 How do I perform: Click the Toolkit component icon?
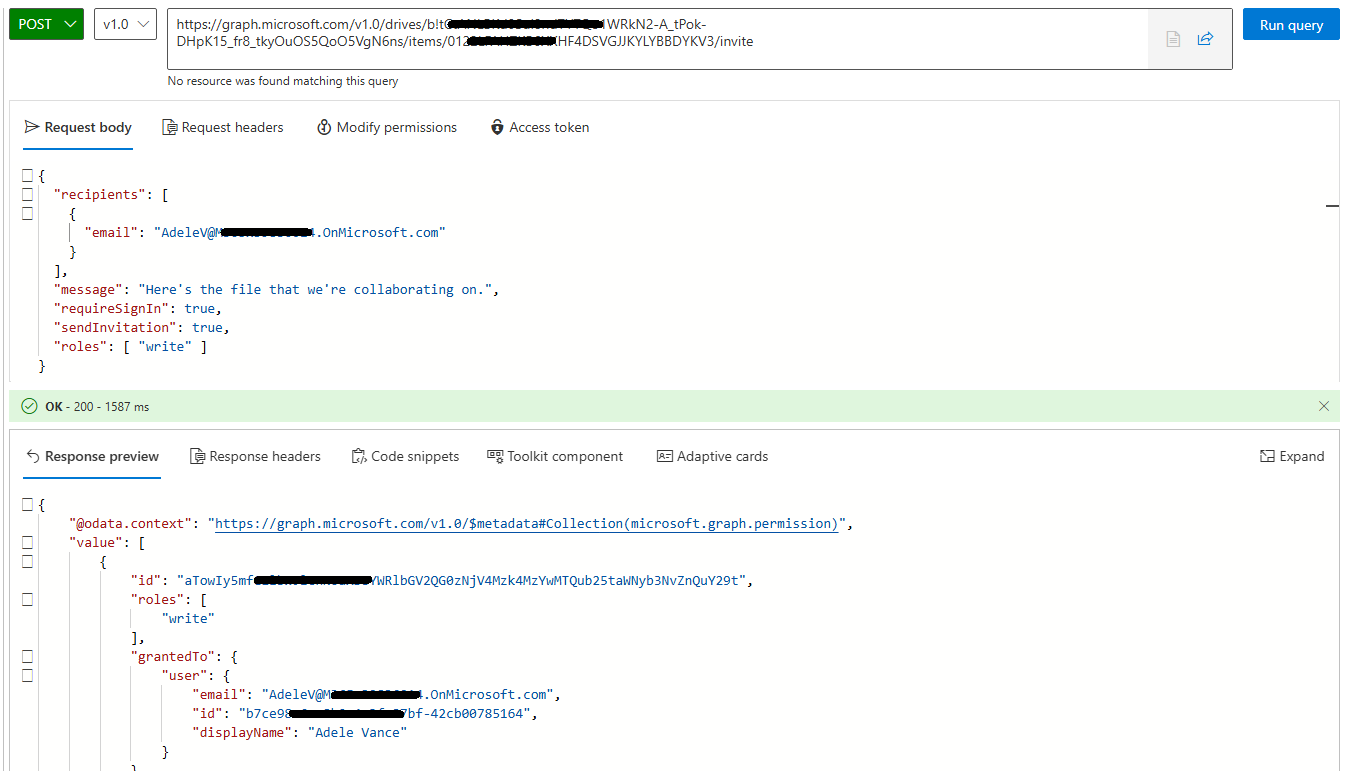pos(494,456)
